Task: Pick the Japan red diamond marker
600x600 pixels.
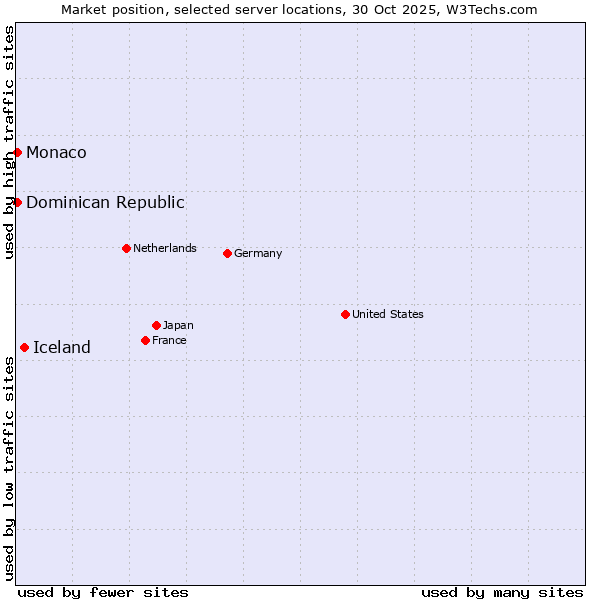Action: (x=156, y=325)
